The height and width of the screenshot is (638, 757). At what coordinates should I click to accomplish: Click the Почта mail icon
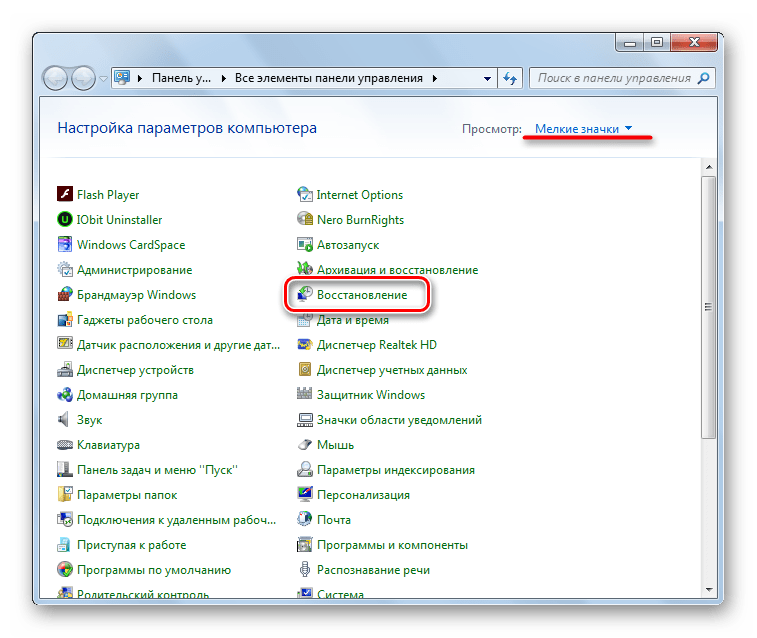click(305, 519)
